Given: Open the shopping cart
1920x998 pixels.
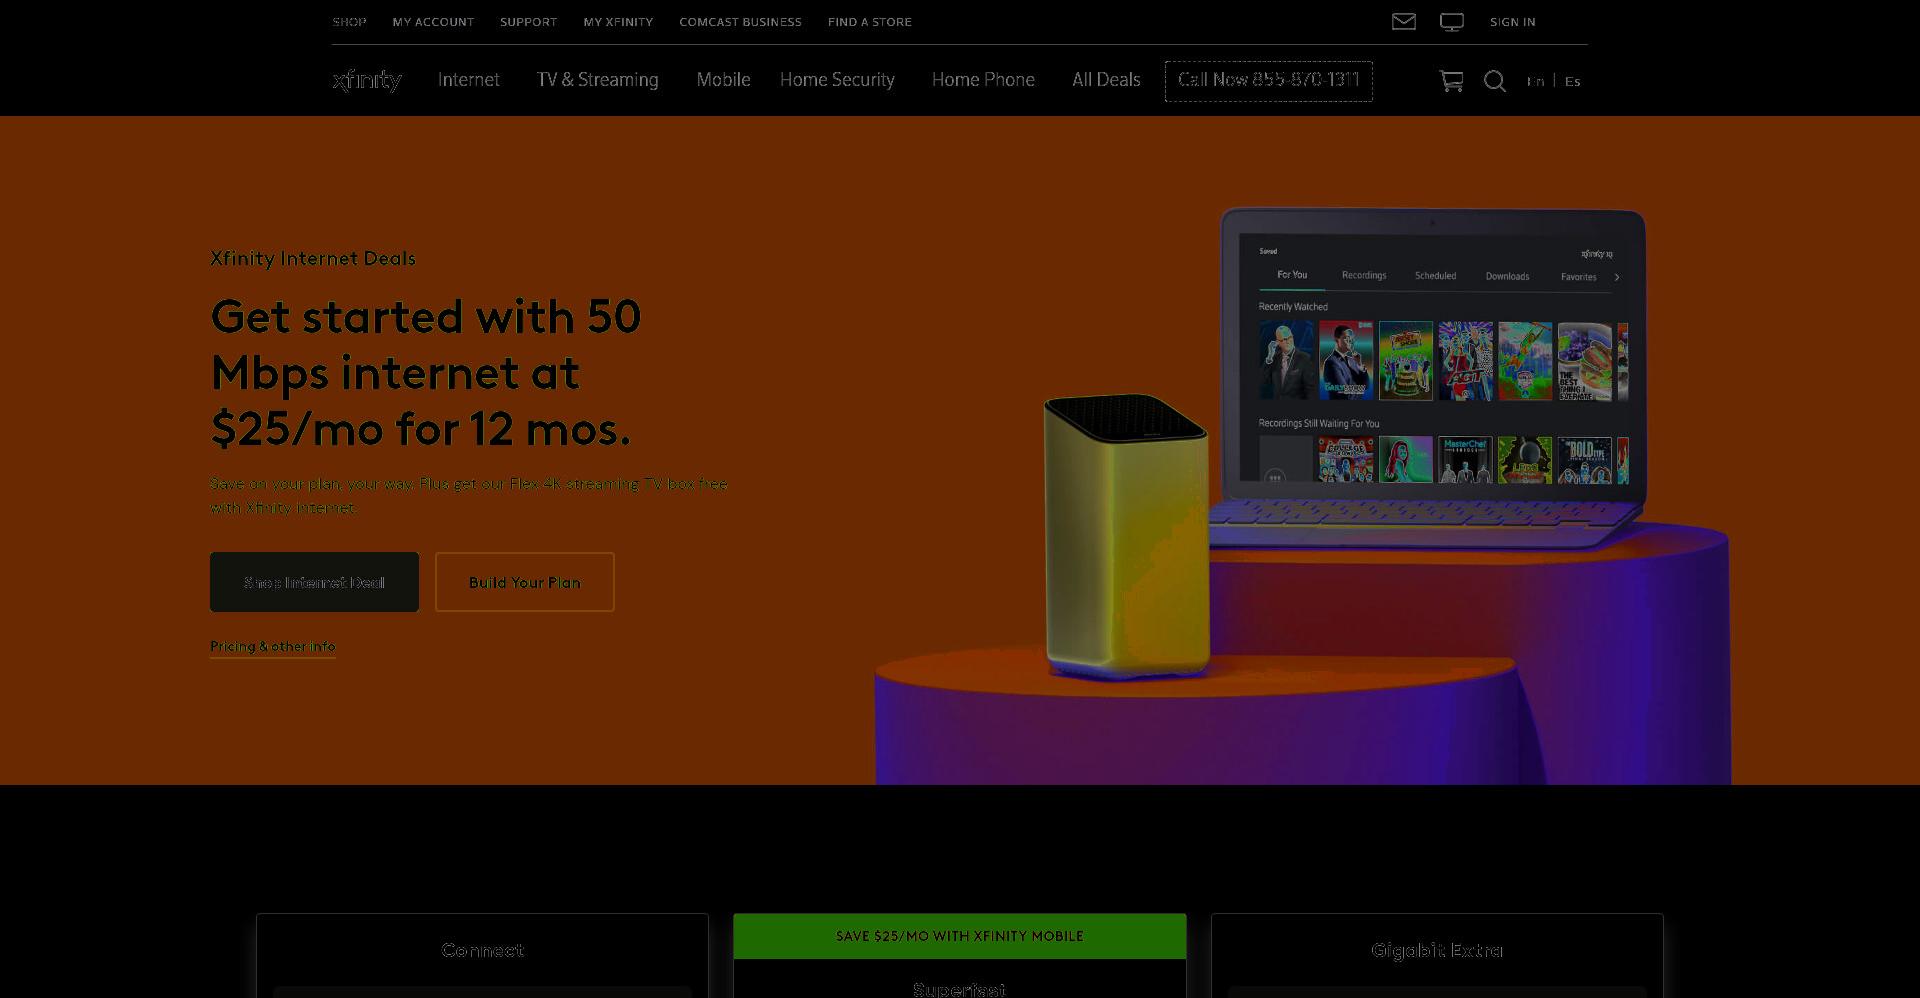Looking at the screenshot, I should point(1451,81).
